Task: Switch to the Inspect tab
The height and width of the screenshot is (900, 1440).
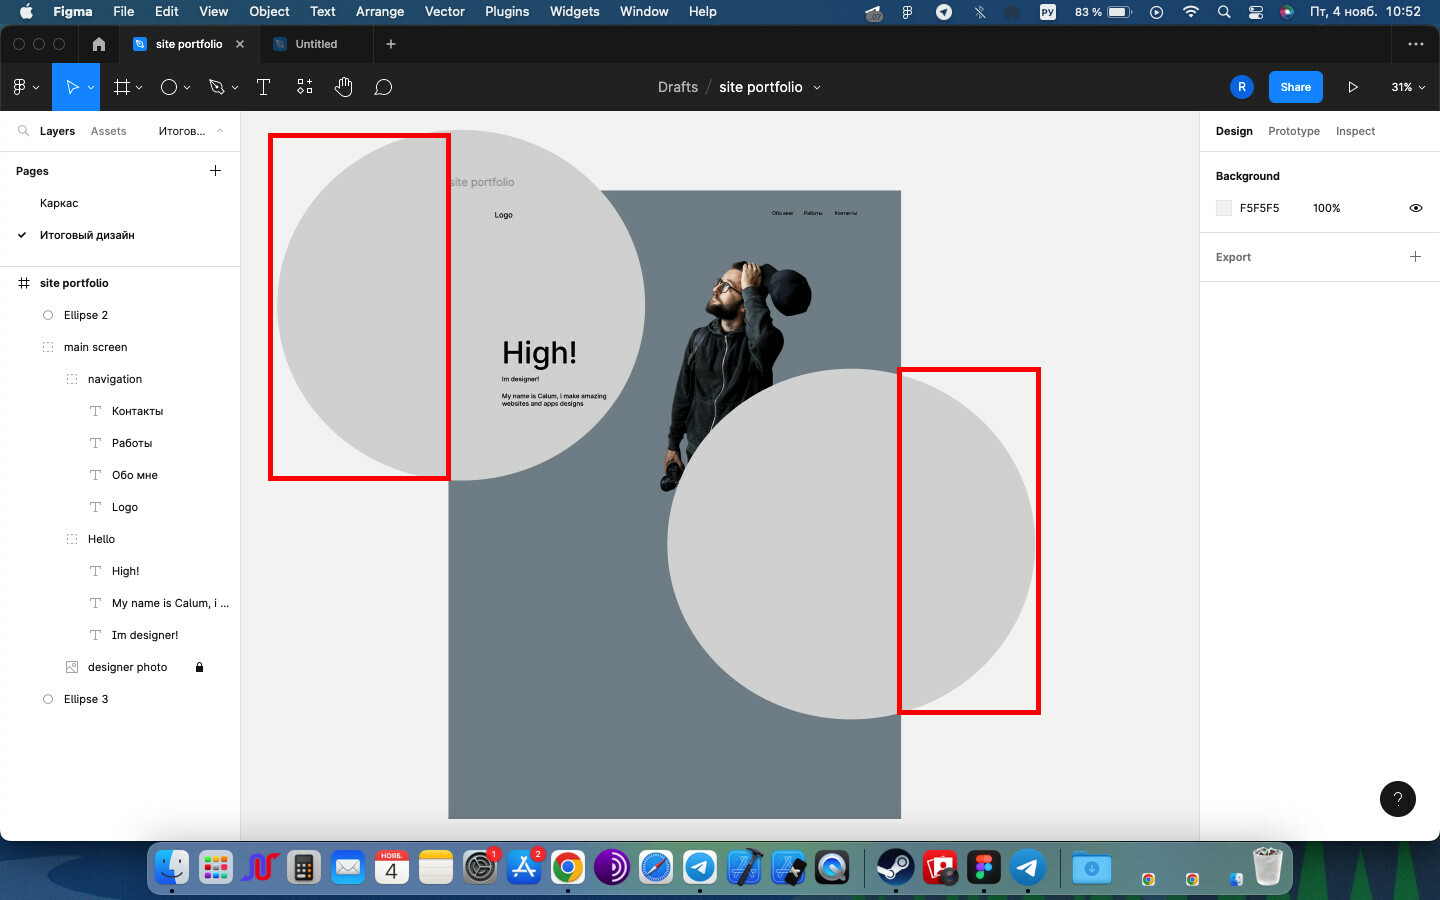Action: (x=1355, y=131)
